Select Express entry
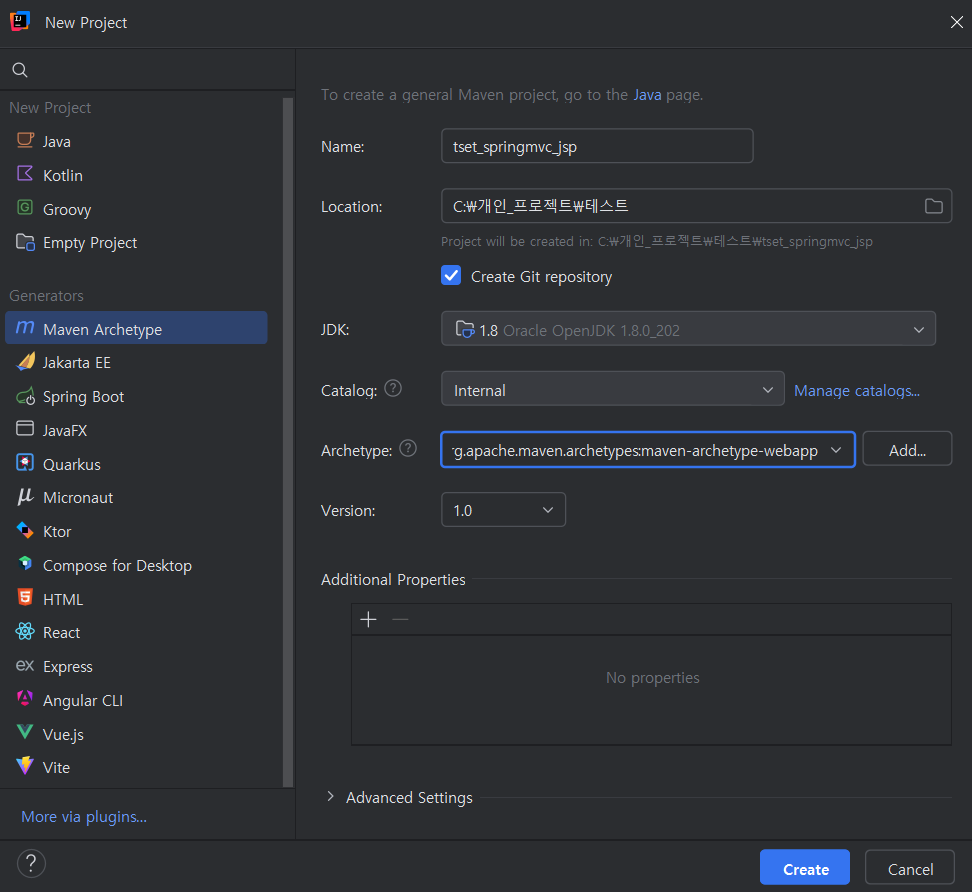Viewport: 972px width, 892px height. coord(136,667)
